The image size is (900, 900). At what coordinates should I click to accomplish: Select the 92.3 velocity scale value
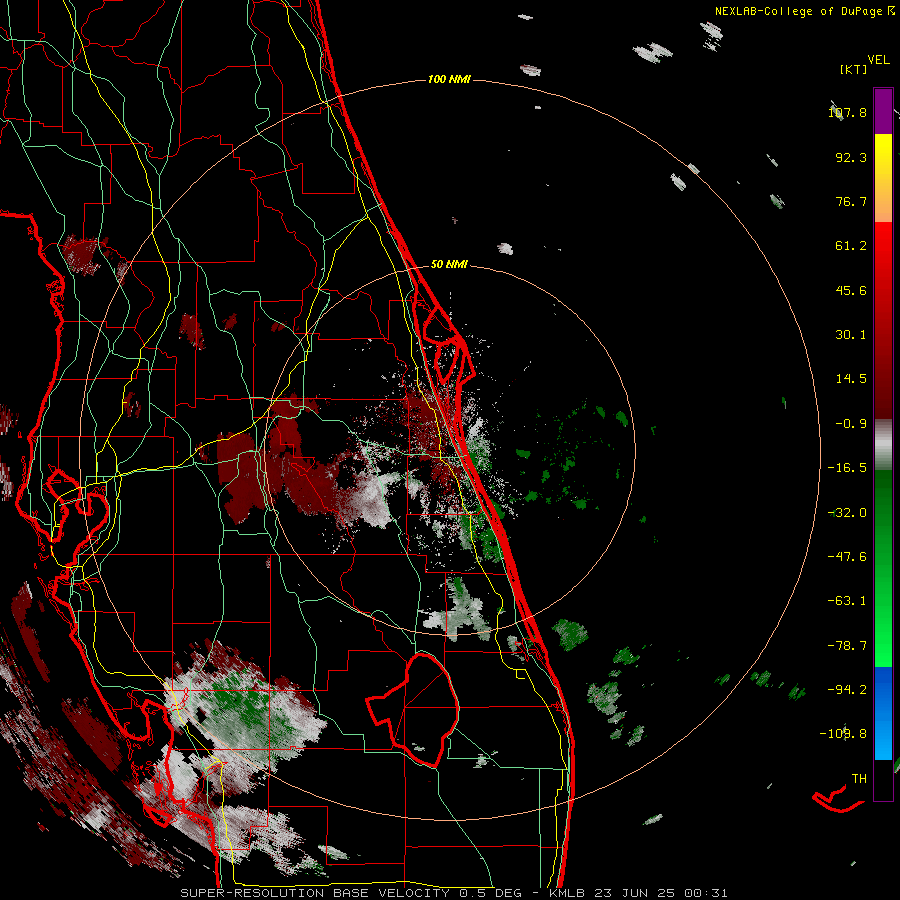click(x=851, y=157)
